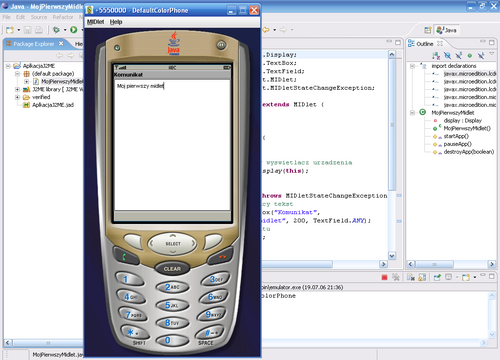This screenshot has width=500, height=360.
Task: Collapse the AplikacjaJ2ME project node
Action: (8, 66)
